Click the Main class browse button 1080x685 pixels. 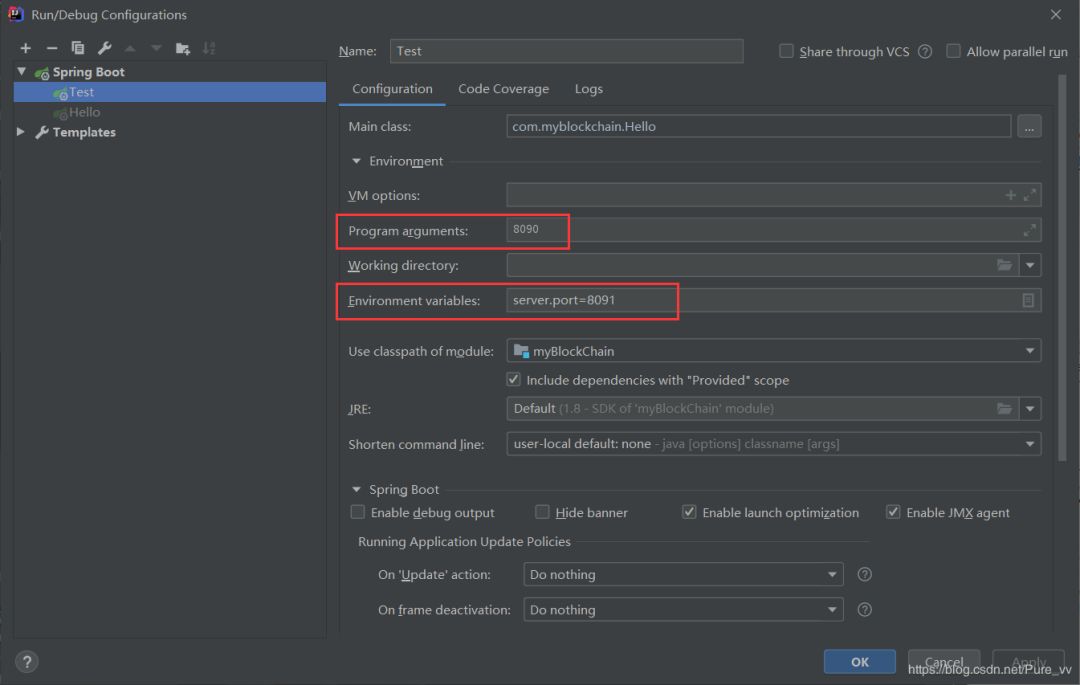point(1029,126)
